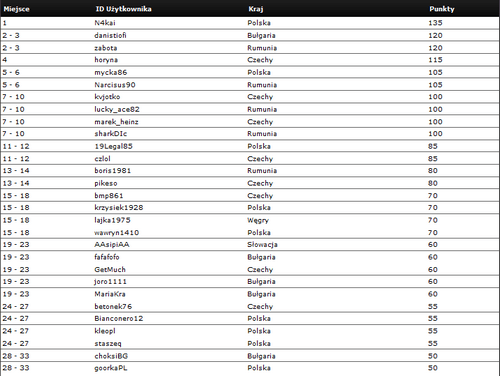Click the AAsipiAA username
The image size is (500, 376).
(112, 245)
